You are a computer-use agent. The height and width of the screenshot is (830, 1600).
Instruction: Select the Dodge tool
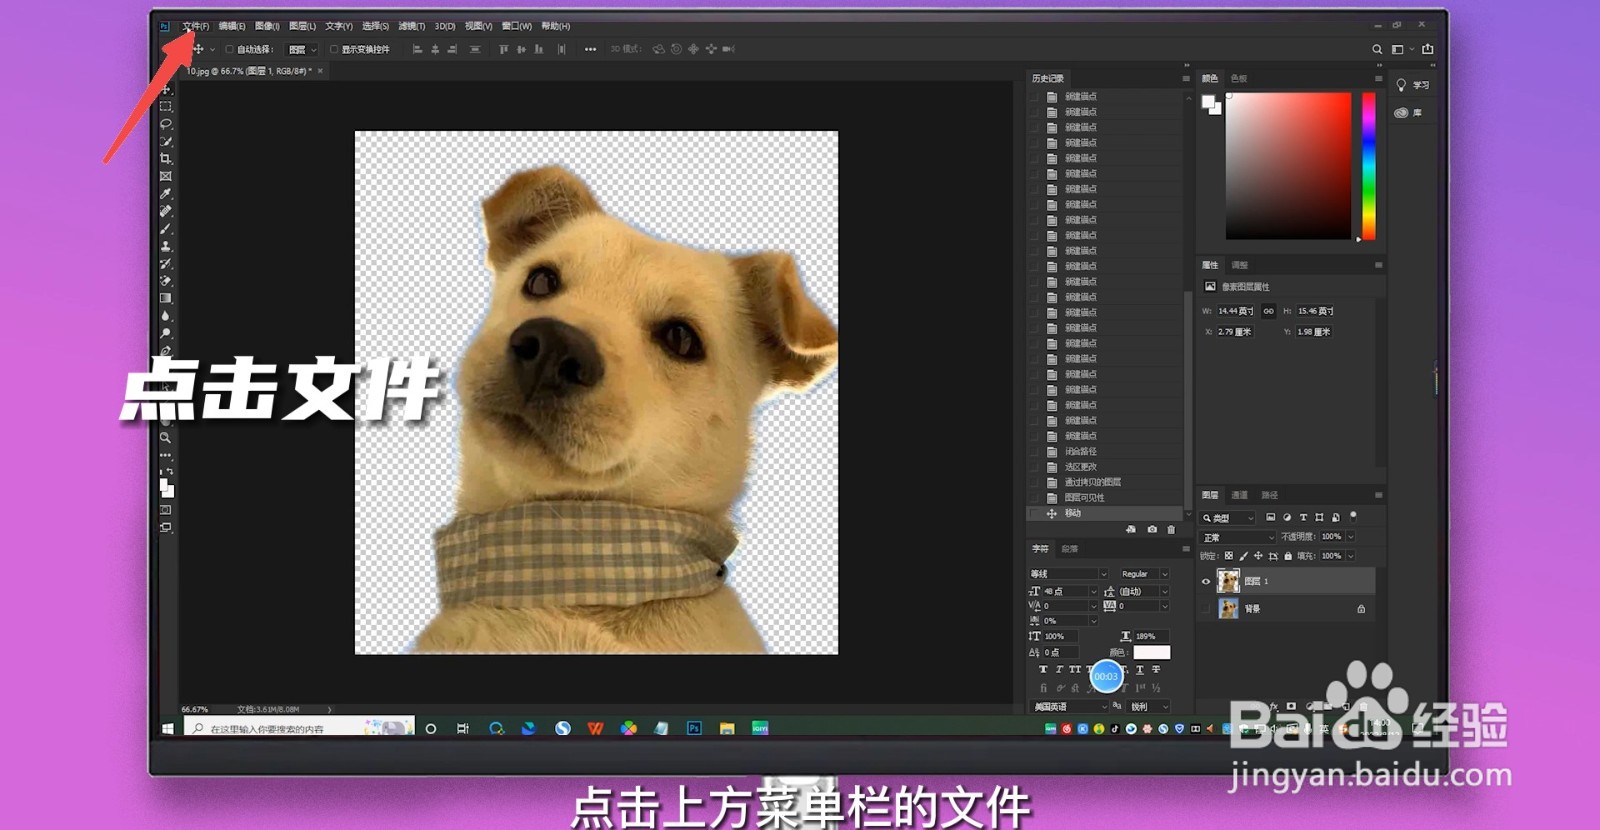coord(166,333)
